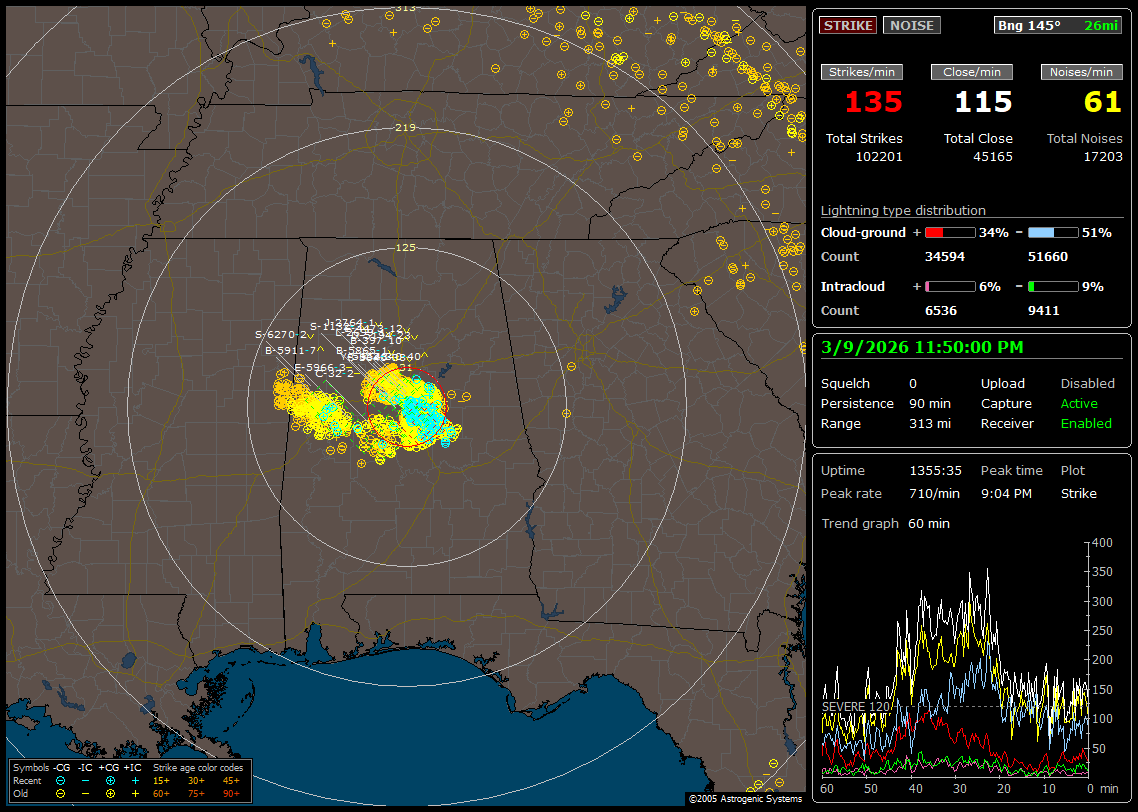Click the recent -CG symbol in the legend
The width and height of the screenshot is (1138, 812).
(x=60, y=780)
